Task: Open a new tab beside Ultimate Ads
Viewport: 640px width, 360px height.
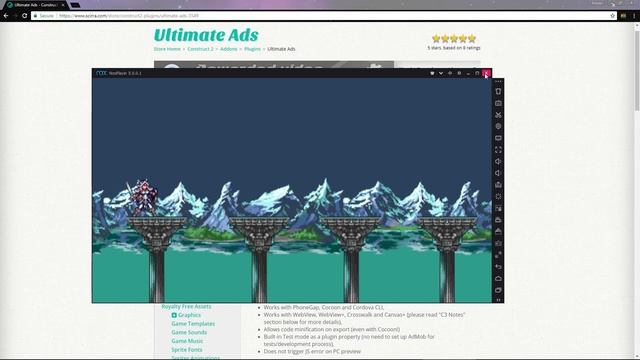Action: 75,5
